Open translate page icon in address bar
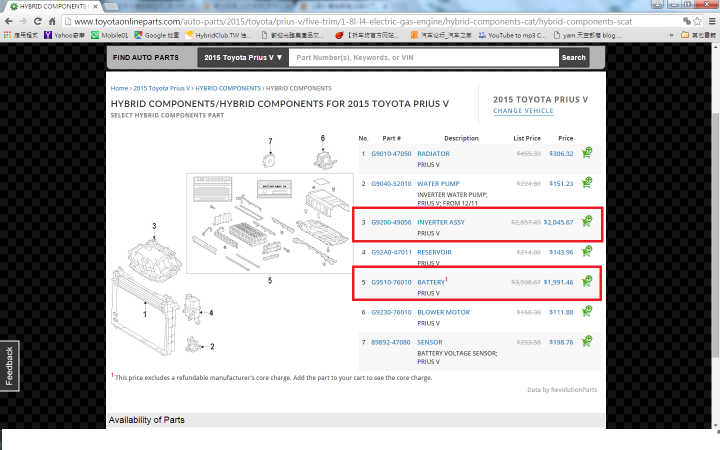Image resolution: width=720 pixels, height=450 pixels. 686,21
